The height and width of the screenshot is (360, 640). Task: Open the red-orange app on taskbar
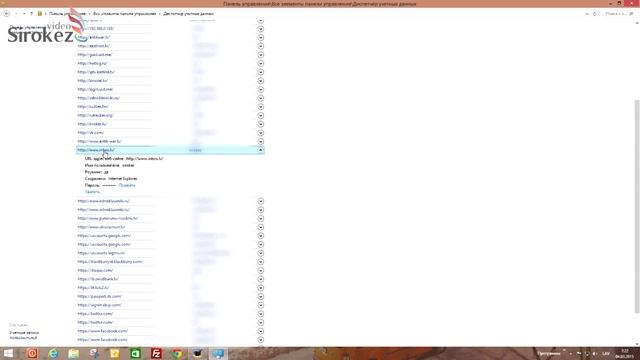coord(32,353)
